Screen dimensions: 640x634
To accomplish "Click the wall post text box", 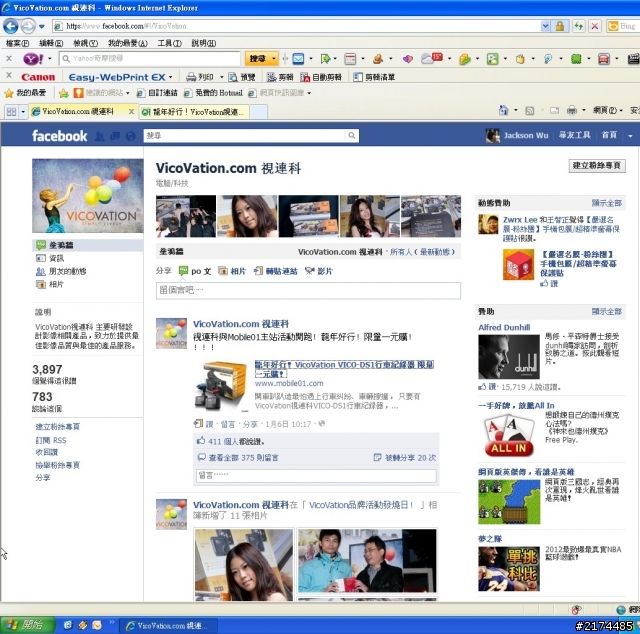I will [x=308, y=291].
